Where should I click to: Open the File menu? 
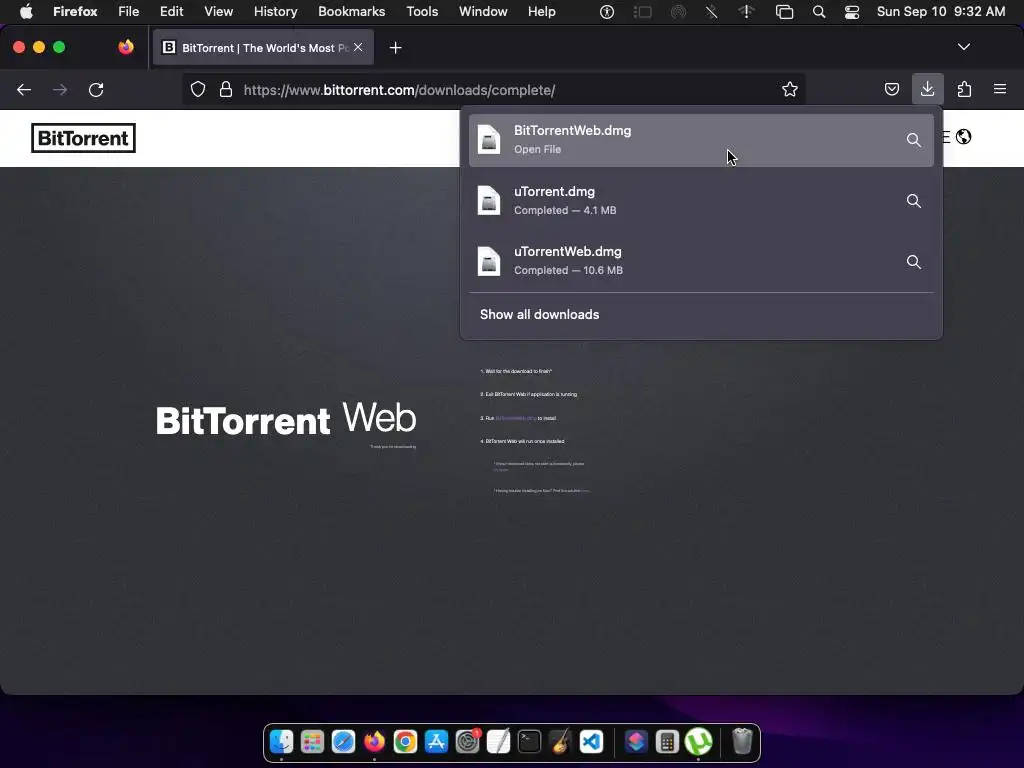(x=129, y=11)
